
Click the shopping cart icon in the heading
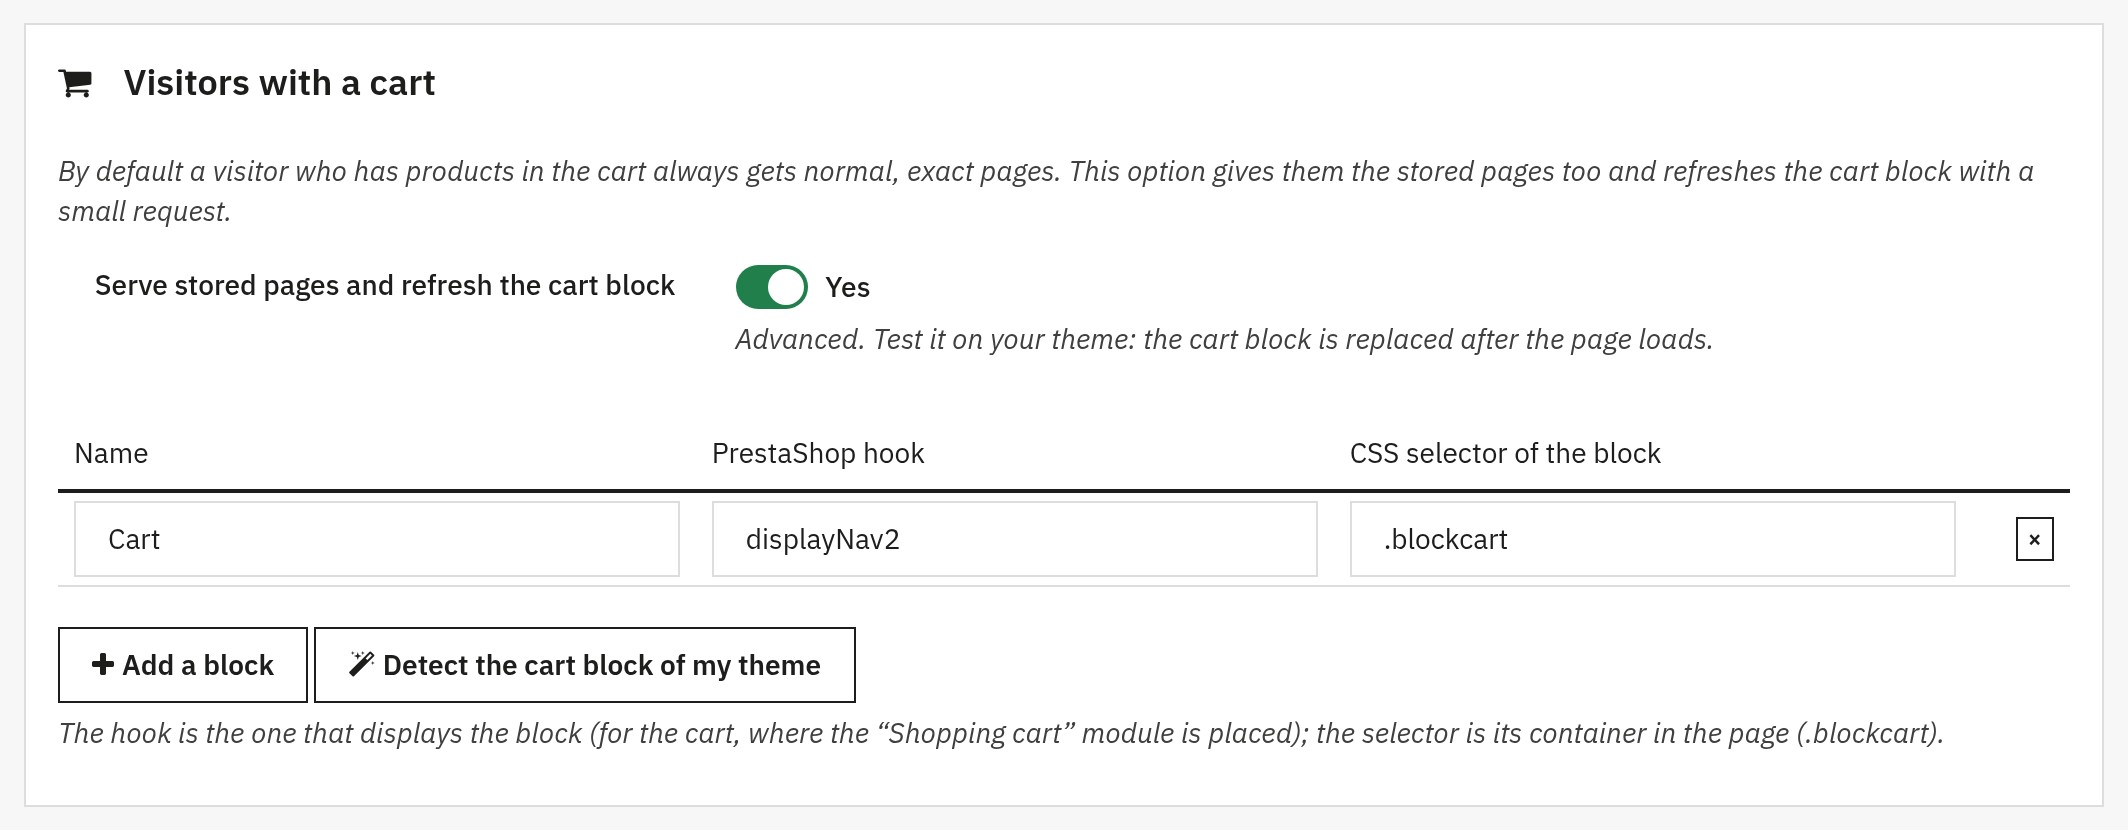click(x=76, y=83)
